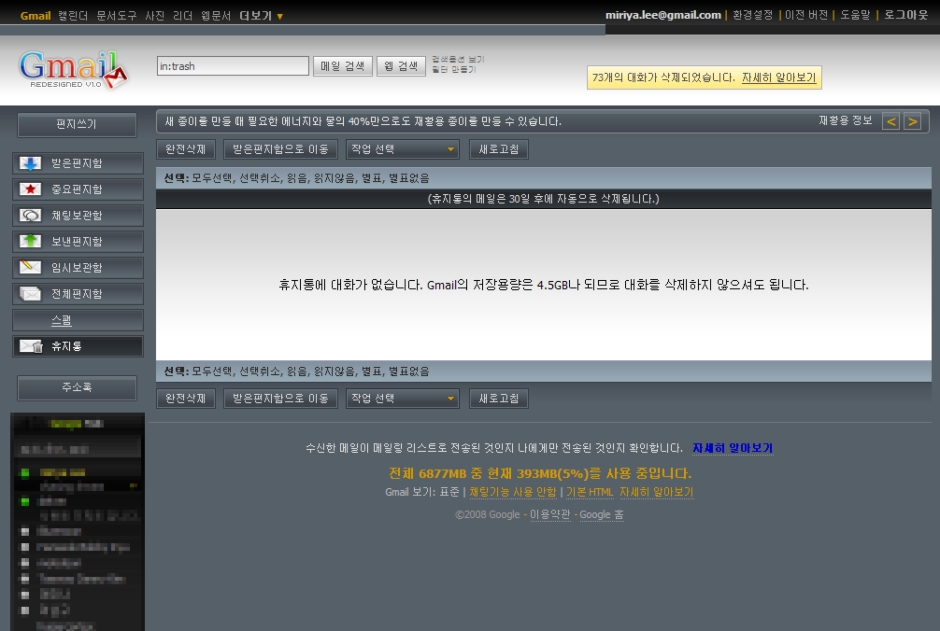This screenshot has width=940, height=631.
Task: Click 별표없음 in the upper selection bar
Action: click(x=409, y=178)
